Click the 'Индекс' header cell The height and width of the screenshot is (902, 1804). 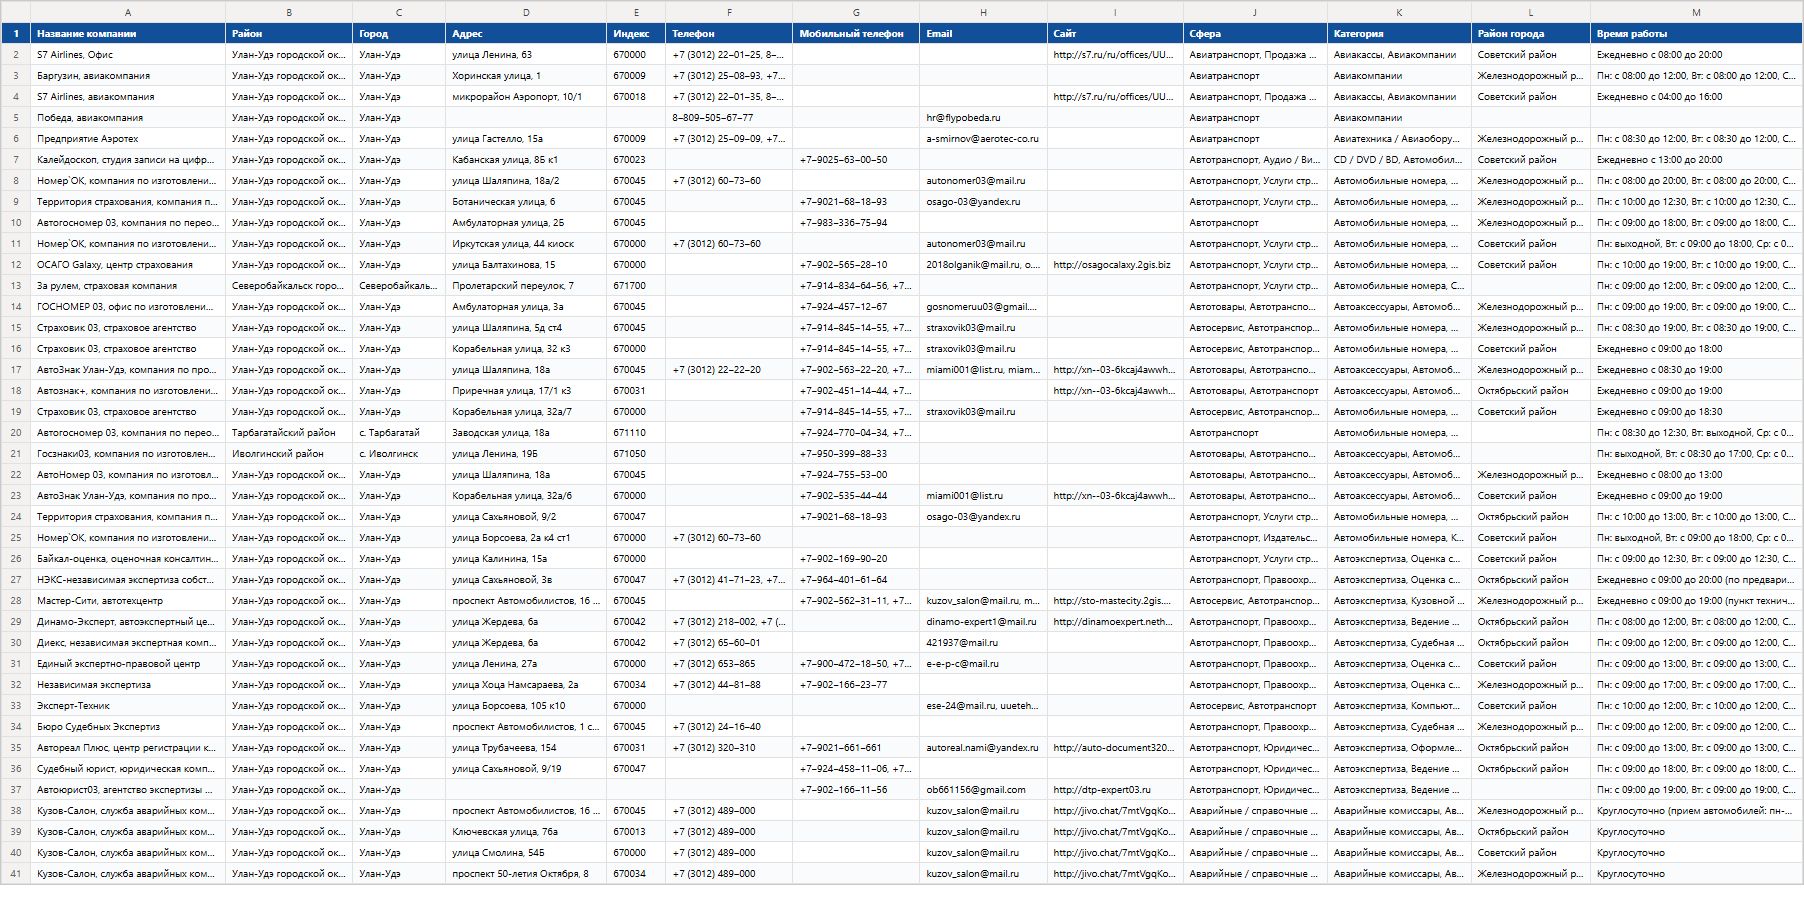(636, 34)
